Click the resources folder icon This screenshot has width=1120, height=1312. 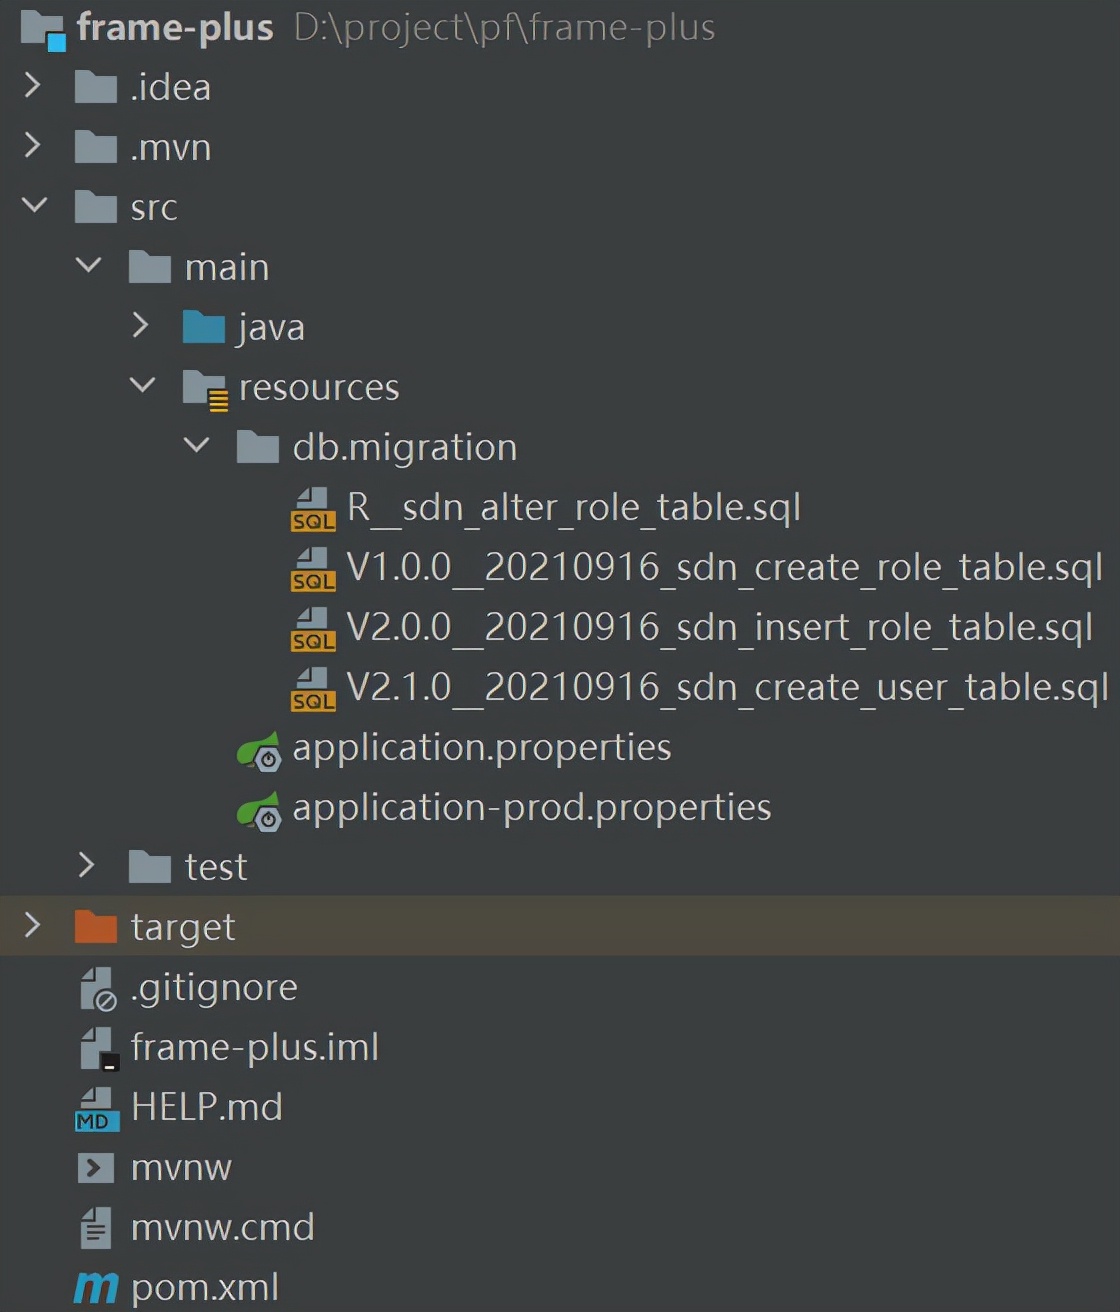[x=205, y=389]
